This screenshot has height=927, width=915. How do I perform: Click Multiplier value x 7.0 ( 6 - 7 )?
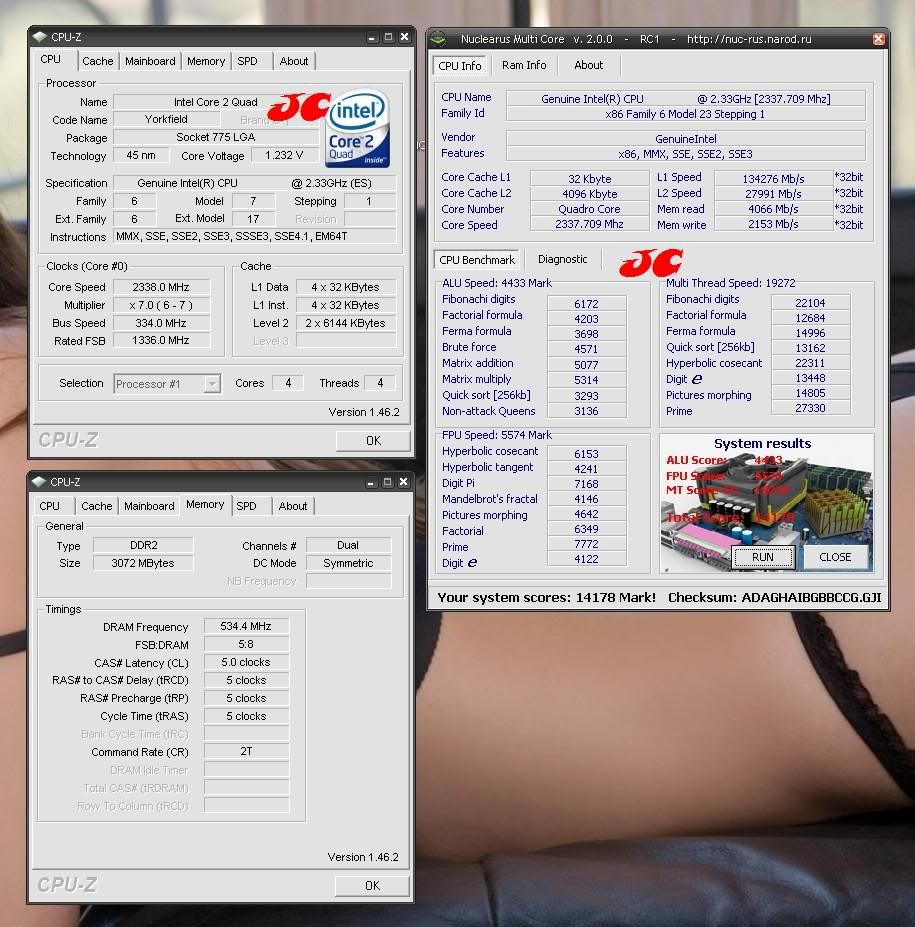[161, 305]
